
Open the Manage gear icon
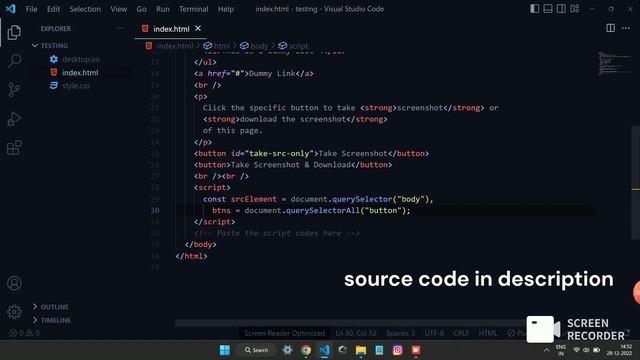[14, 312]
